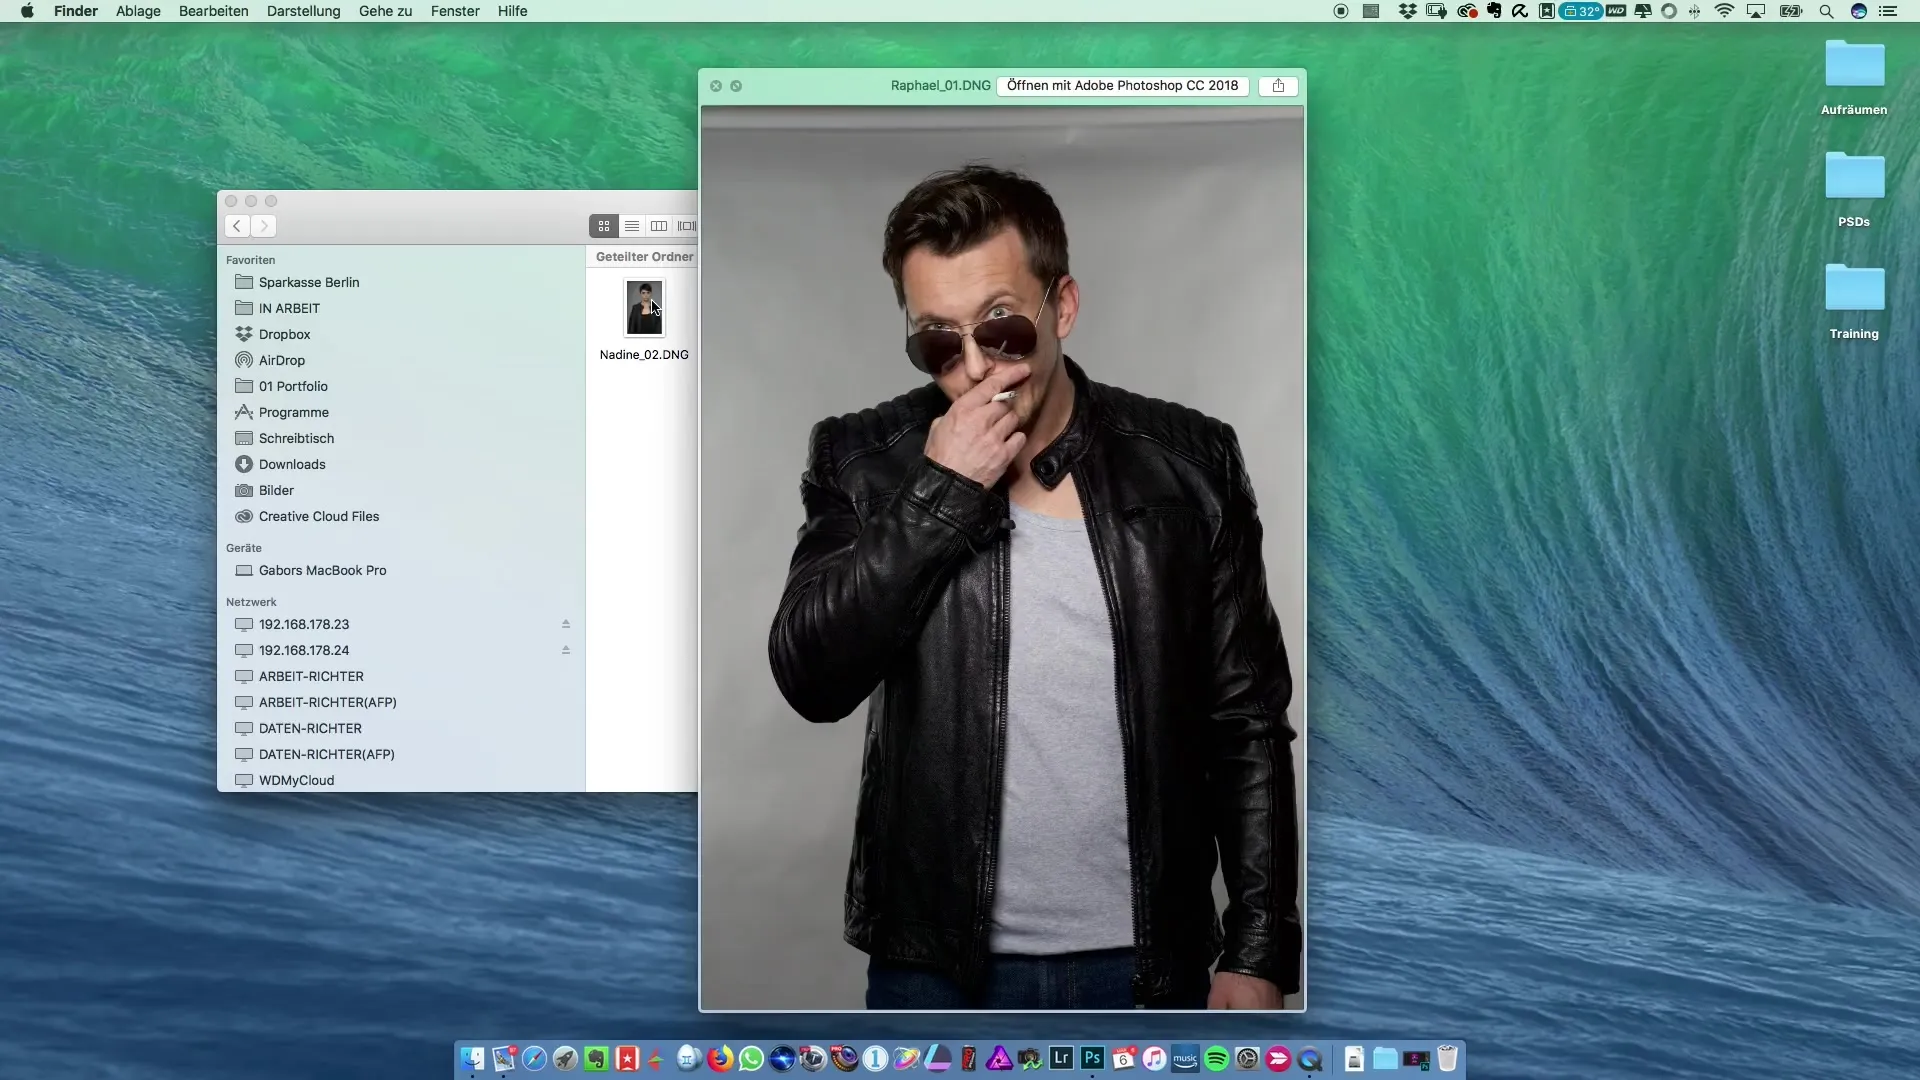Open 1Password from the Dock
Screen dimensions: 1920x1080
[x=875, y=1058]
